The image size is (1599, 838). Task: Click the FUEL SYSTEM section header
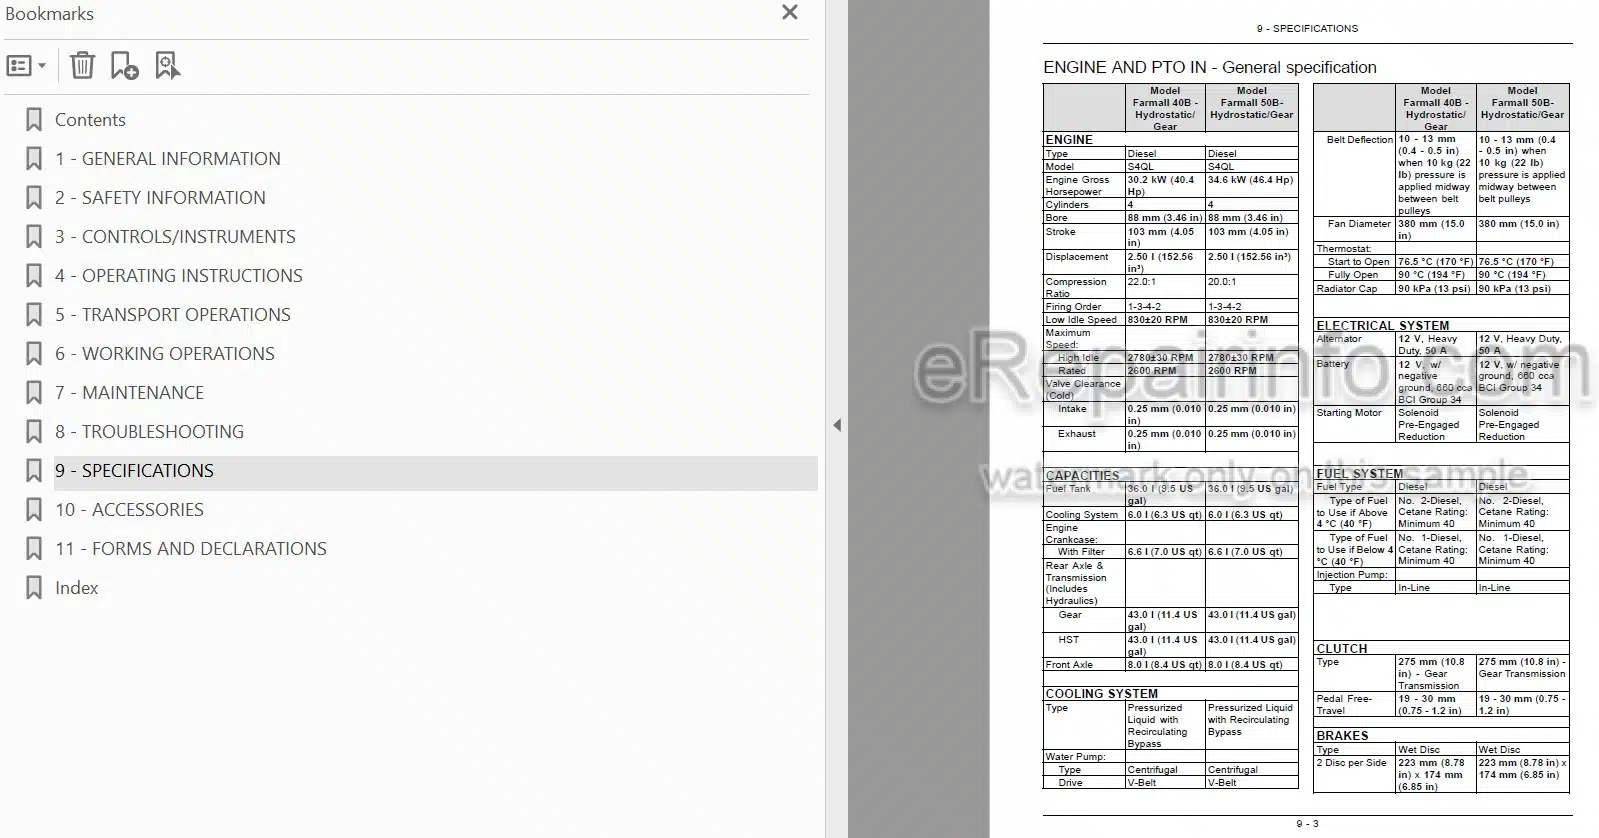[1359, 474]
